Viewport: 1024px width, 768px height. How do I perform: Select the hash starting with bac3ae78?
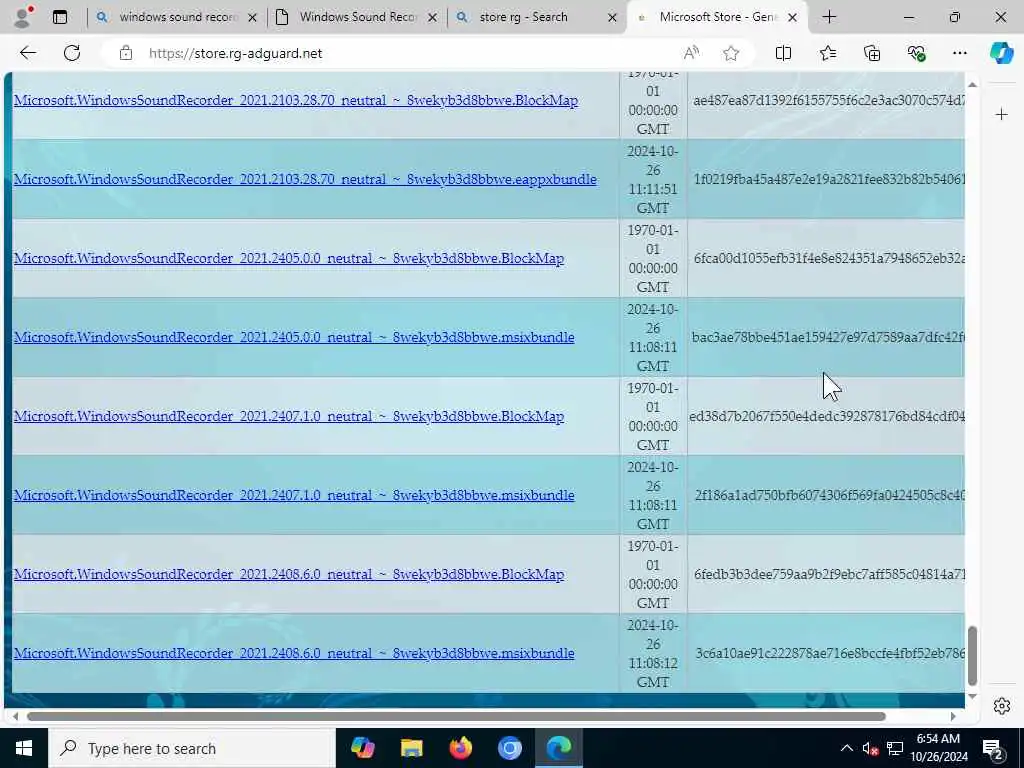(x=828, y=337)
